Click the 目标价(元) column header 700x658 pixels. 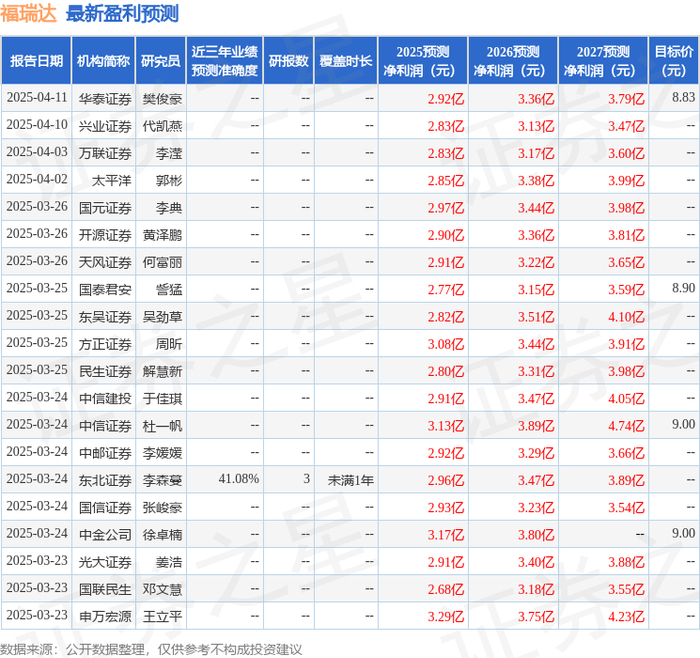pyautogui.click(x=674, y=61)
